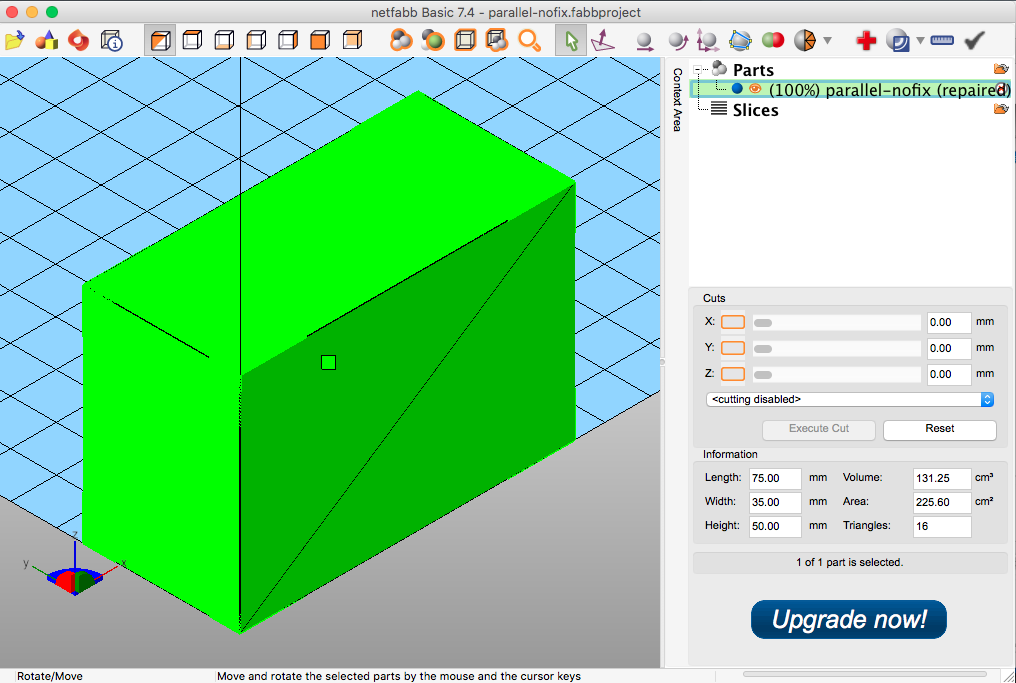The width and height of the screenshot is (1016, 683).
Task: Choose the align to bottom plane tool
Action: (x=603, y=40)
